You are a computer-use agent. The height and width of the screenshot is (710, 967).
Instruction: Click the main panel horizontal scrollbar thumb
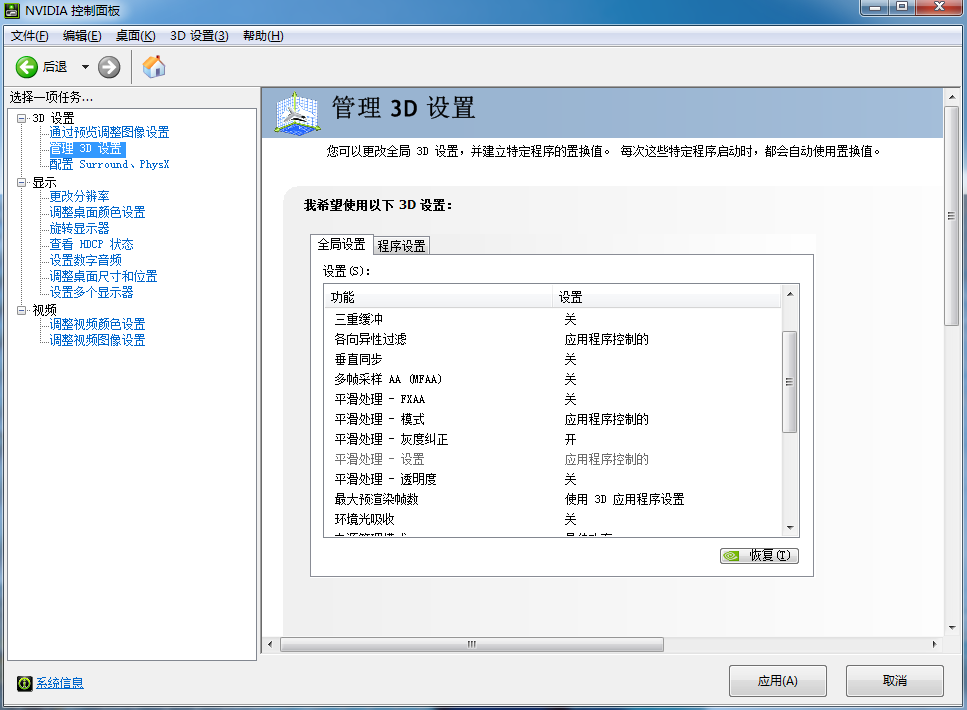(472, 644)
